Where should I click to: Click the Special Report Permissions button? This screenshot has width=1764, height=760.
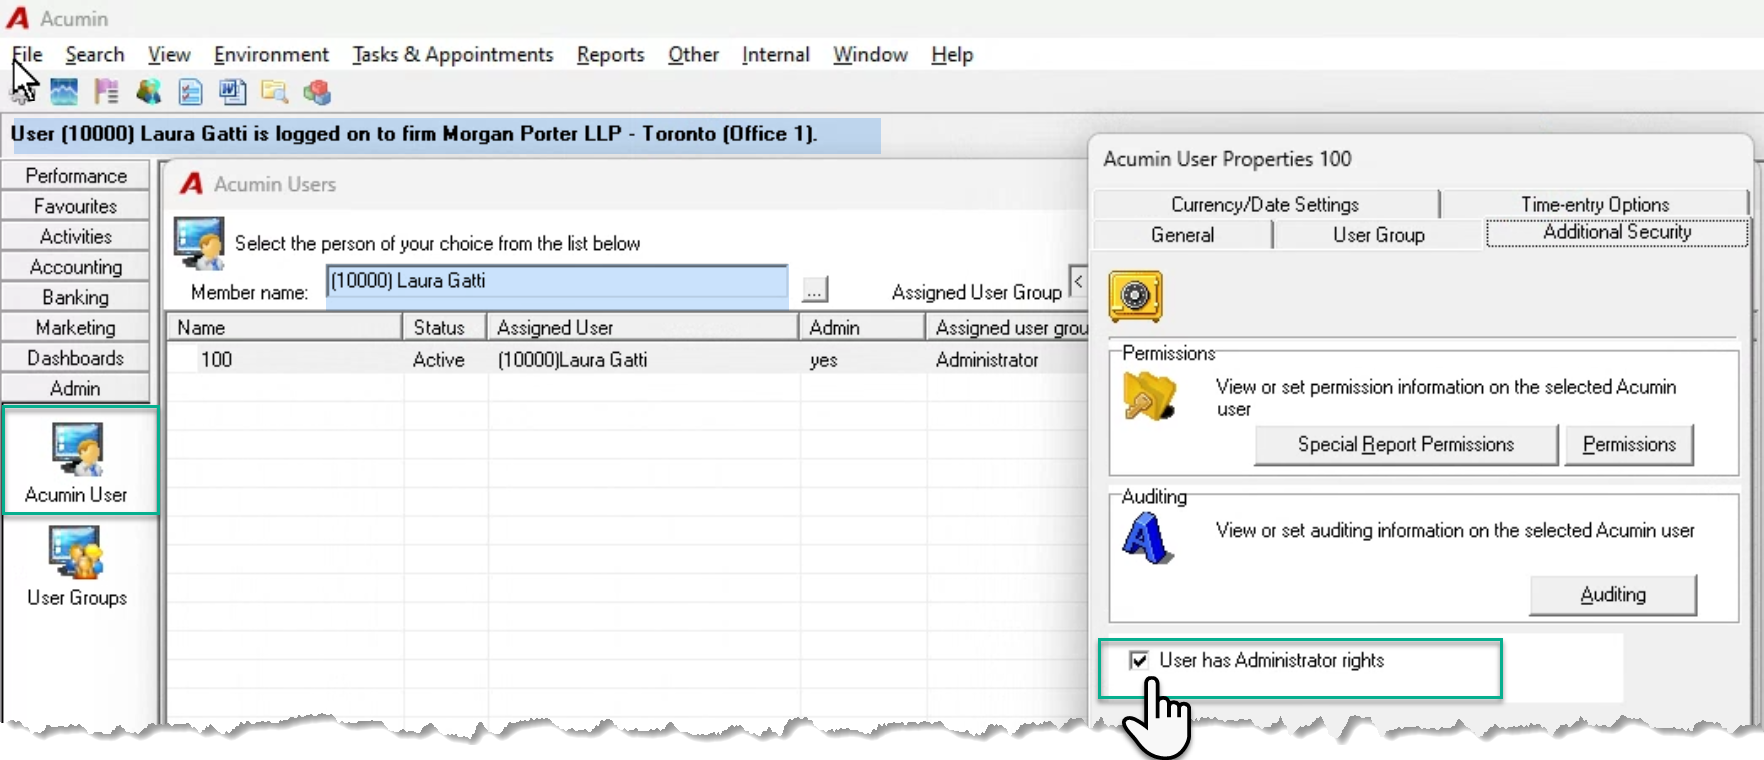pyautogui.click(x=1406, y=444)
